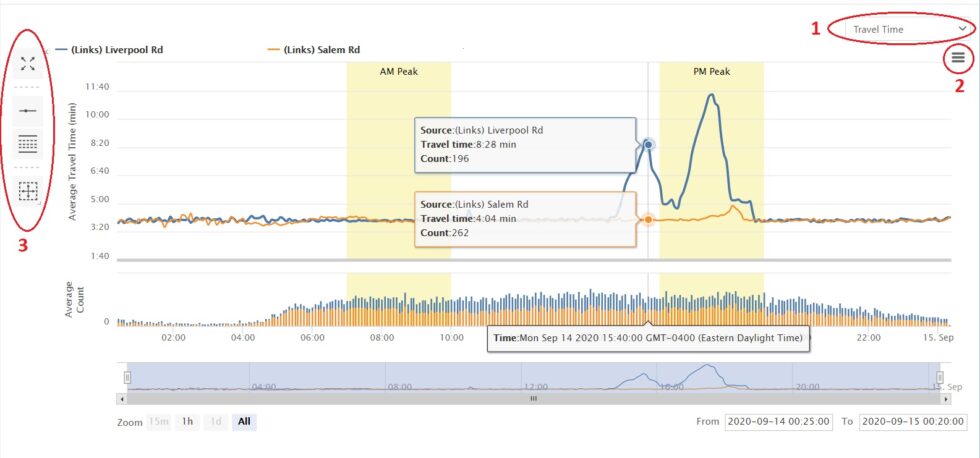Toggle Liverpool Rd series in legend
Image resolution: width=980 pixels, height=458 pixels.
[109, 50]
